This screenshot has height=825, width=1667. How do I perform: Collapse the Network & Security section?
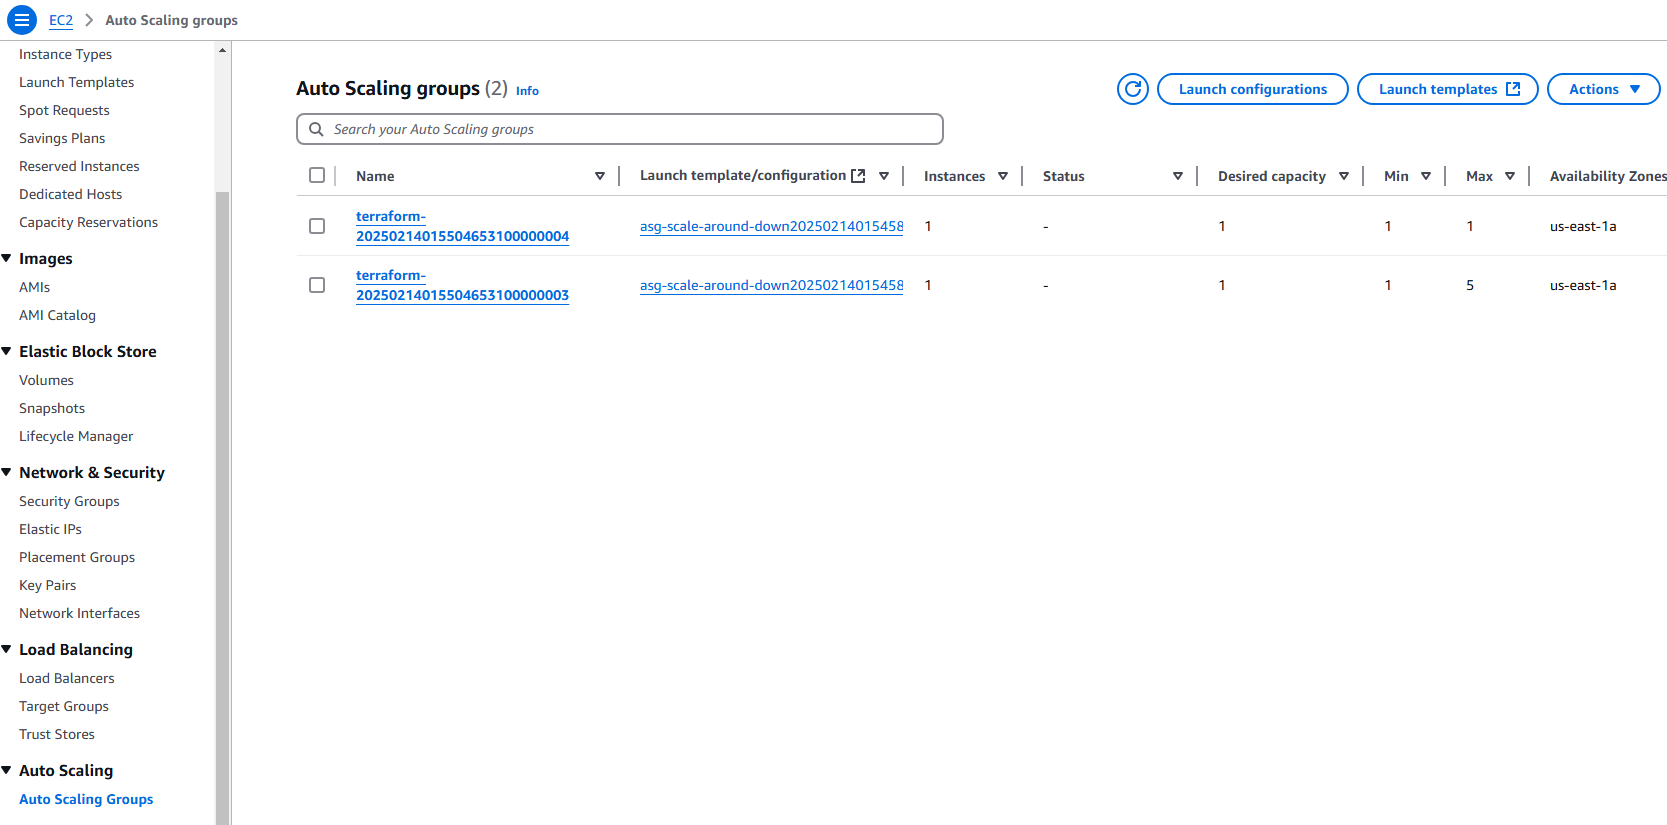coord(7,472)
